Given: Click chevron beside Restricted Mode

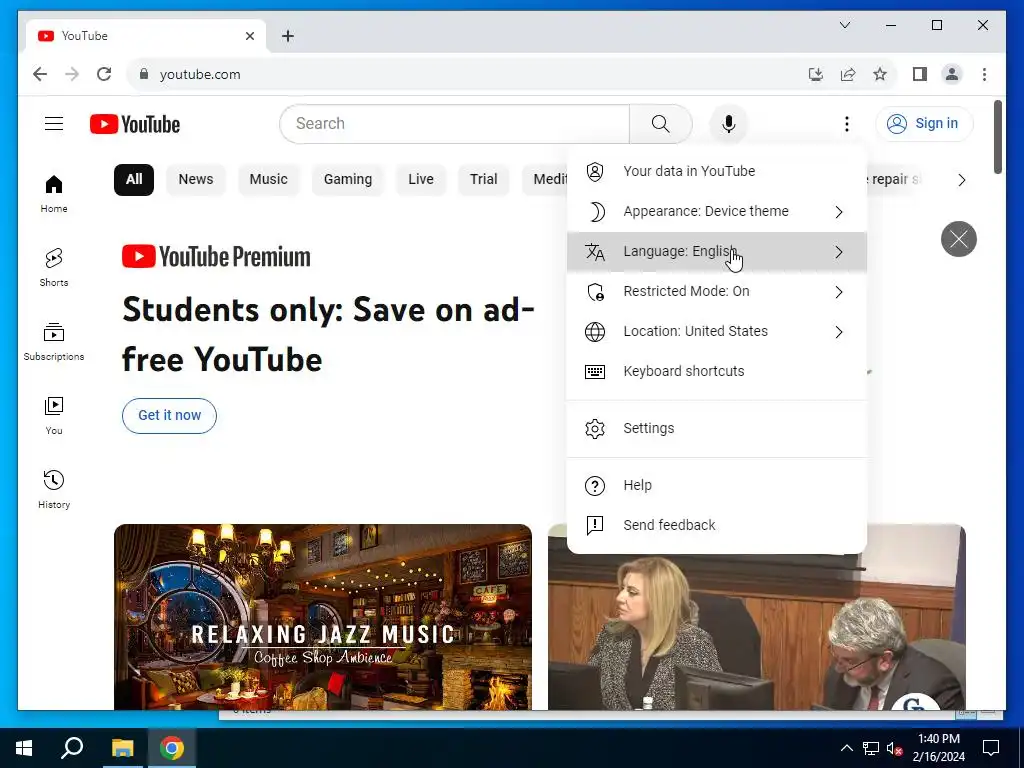Looking at the screenshot, I should click(839, 292).
